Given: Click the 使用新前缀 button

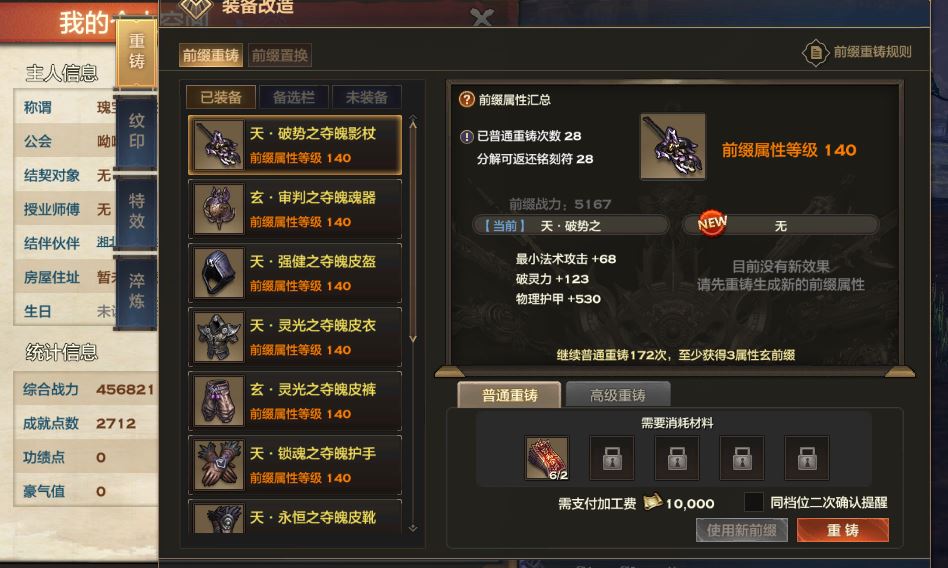Looking at the screenshot, I should (x=742, y=530).
